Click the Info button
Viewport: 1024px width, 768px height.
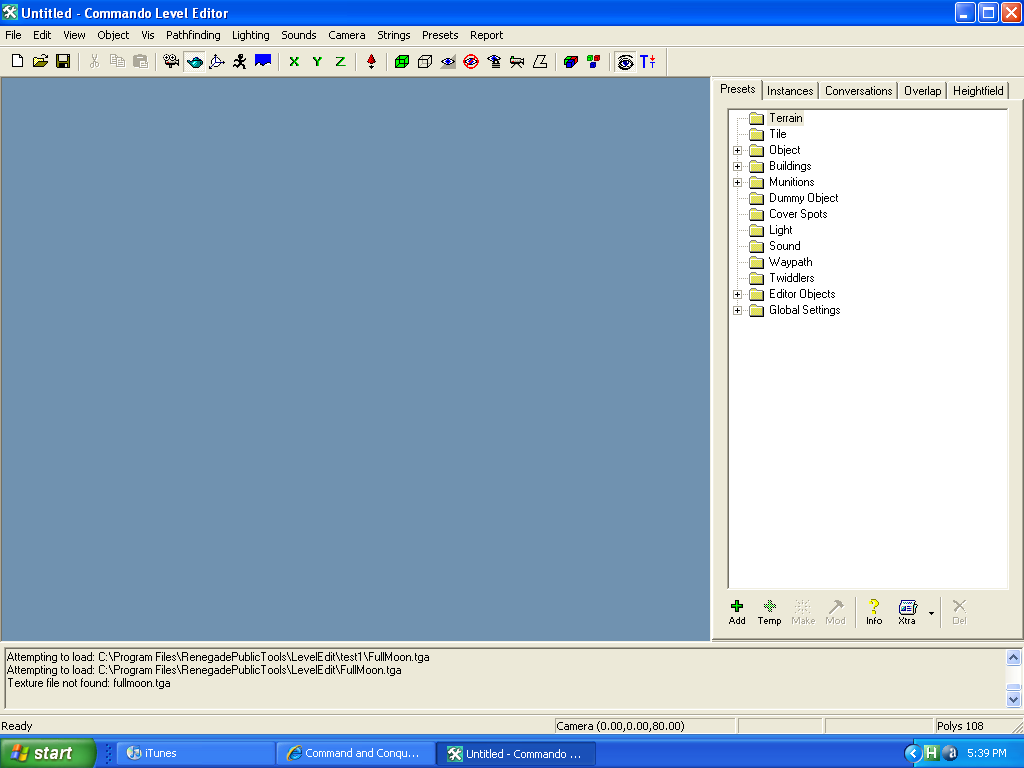[x=874, y=612]
